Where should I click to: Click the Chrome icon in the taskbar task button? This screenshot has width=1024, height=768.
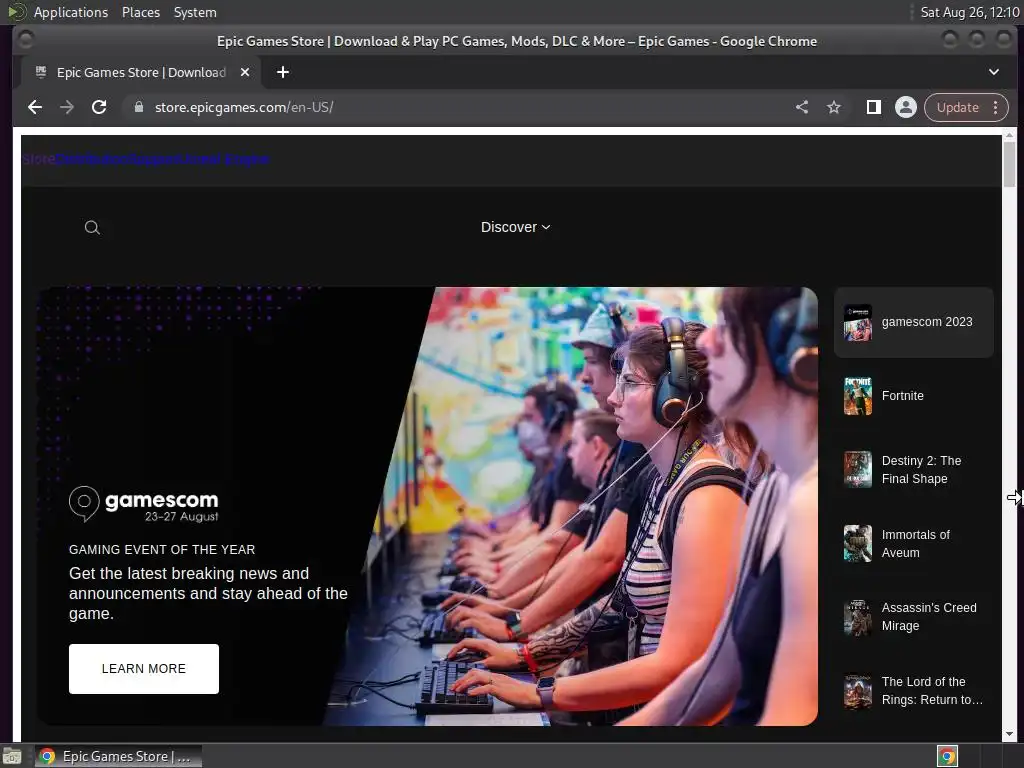(47, 756)
